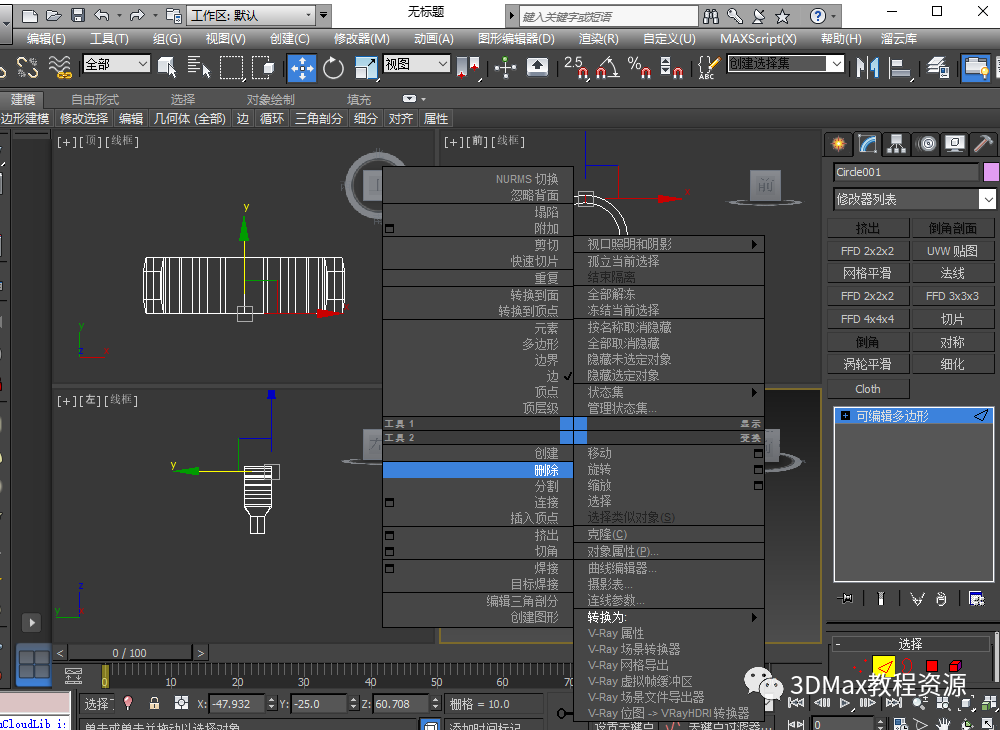Open the Hierarchy panel tab icon
The image size is (1000, 730).
896,143
